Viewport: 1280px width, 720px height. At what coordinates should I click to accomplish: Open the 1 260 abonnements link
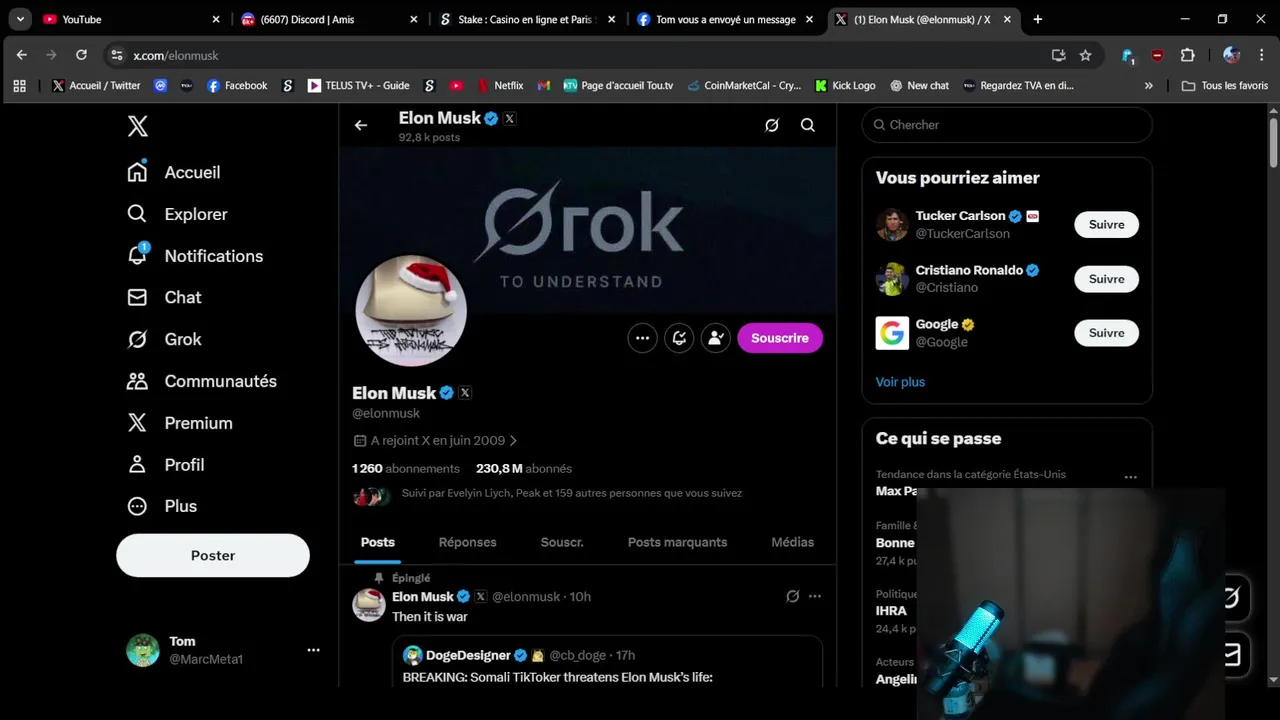[x=406, y=468]
